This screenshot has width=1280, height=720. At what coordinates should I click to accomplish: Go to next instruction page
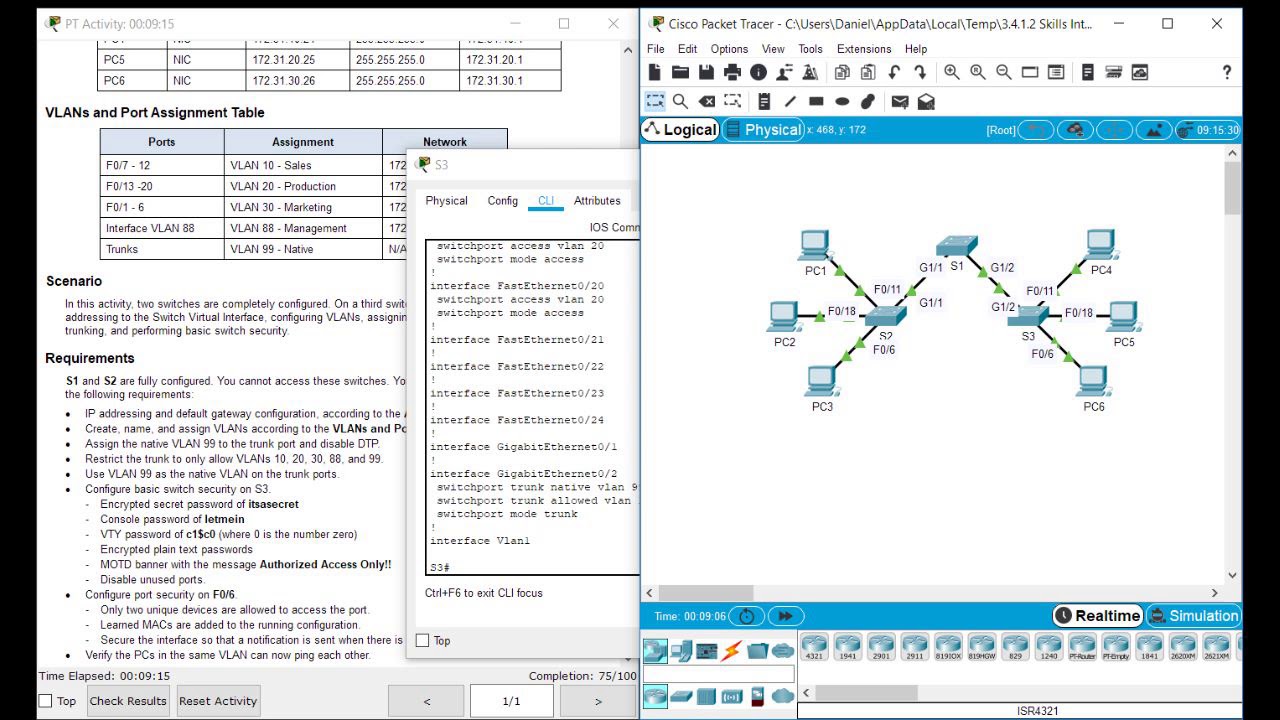[x=598, y=701]
